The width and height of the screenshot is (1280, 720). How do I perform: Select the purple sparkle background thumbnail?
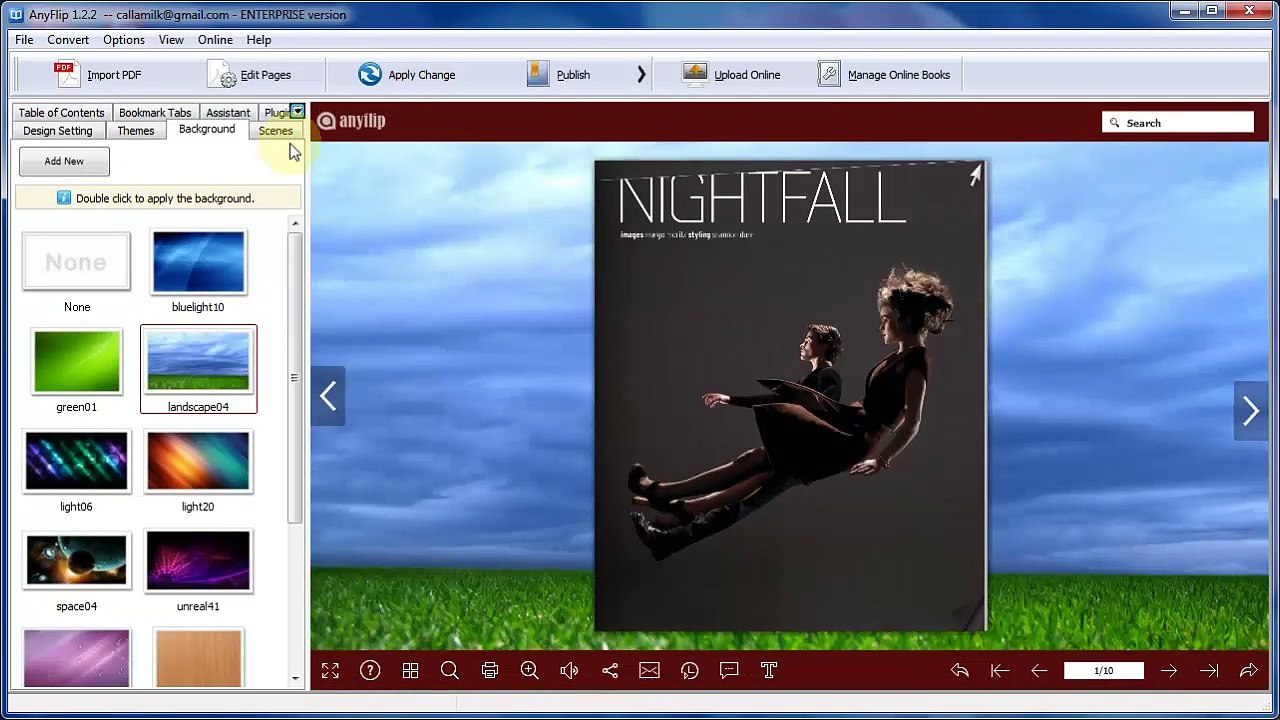[77, 658]
